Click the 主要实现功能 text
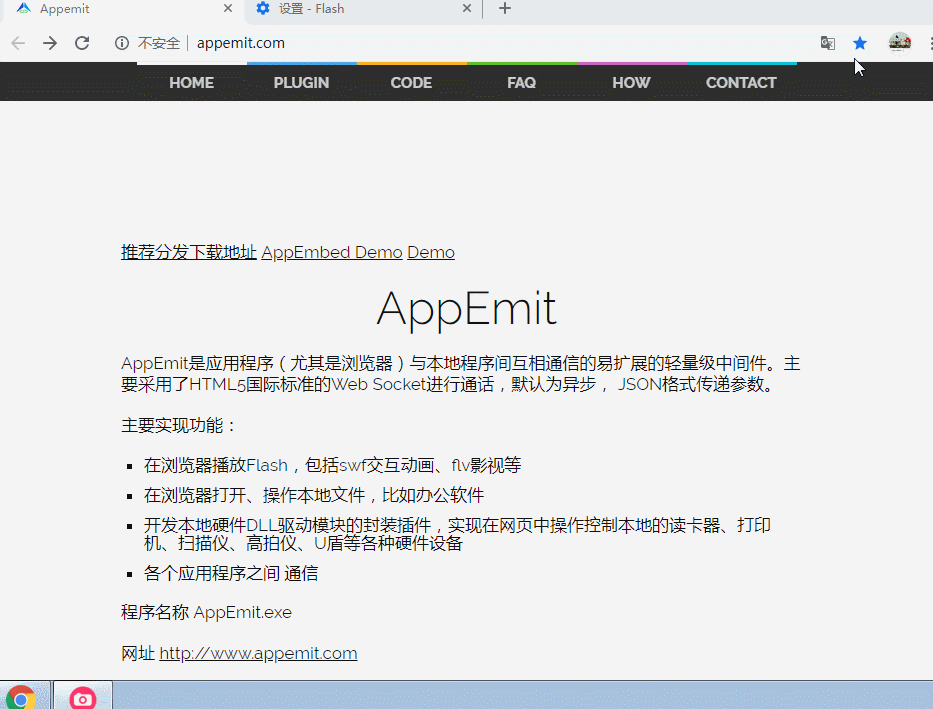Viewport: 933px width, 709px height. tap(178, 425)
